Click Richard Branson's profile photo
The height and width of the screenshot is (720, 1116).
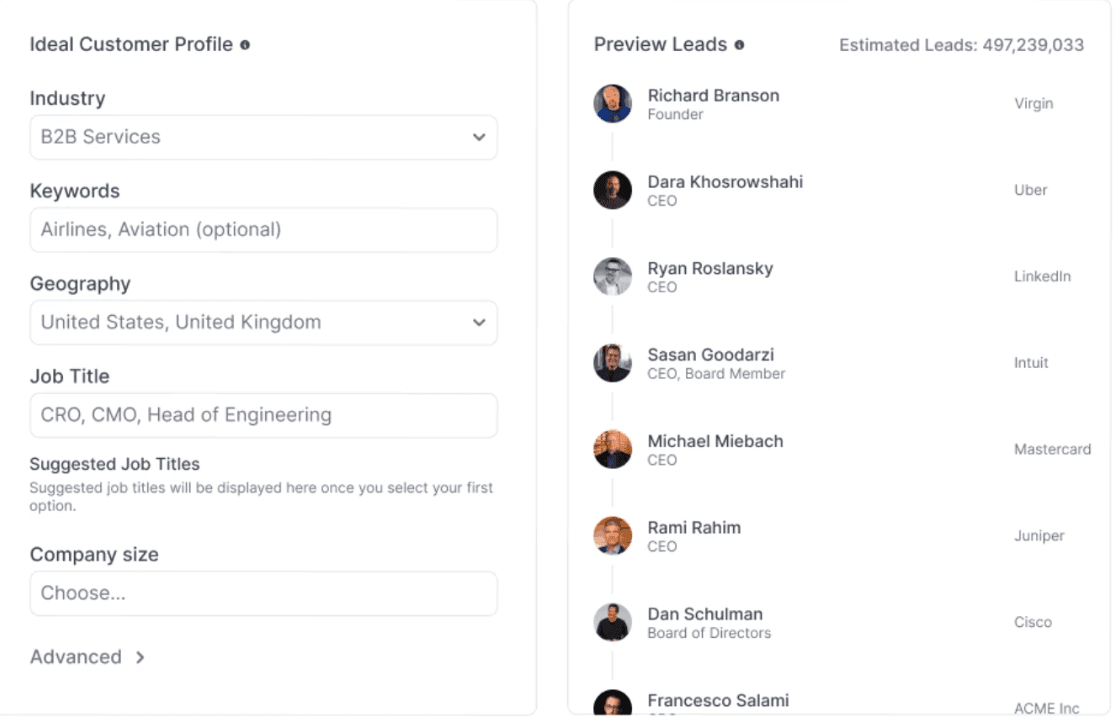612,104
